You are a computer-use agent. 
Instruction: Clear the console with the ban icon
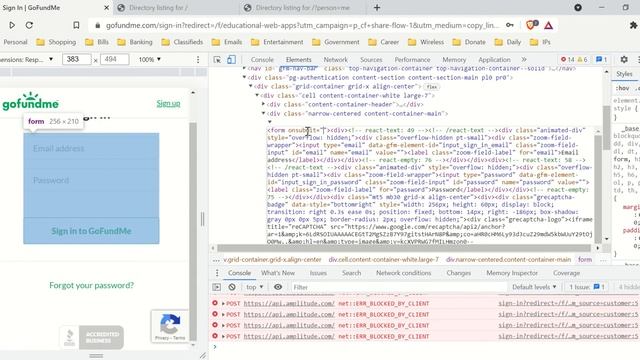[232, 287]
